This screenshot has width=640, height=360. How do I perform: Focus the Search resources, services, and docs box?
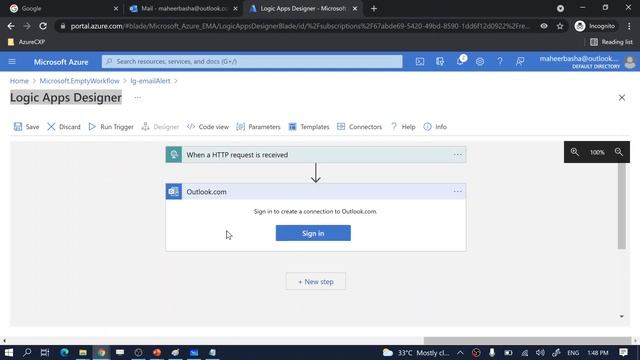tap(252, 62)
